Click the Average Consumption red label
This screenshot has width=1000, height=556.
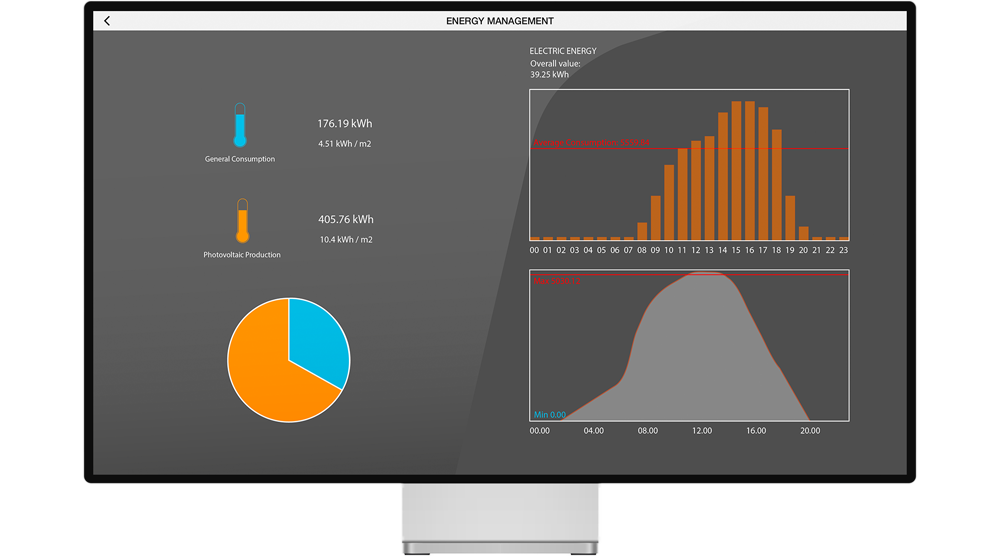591,143
